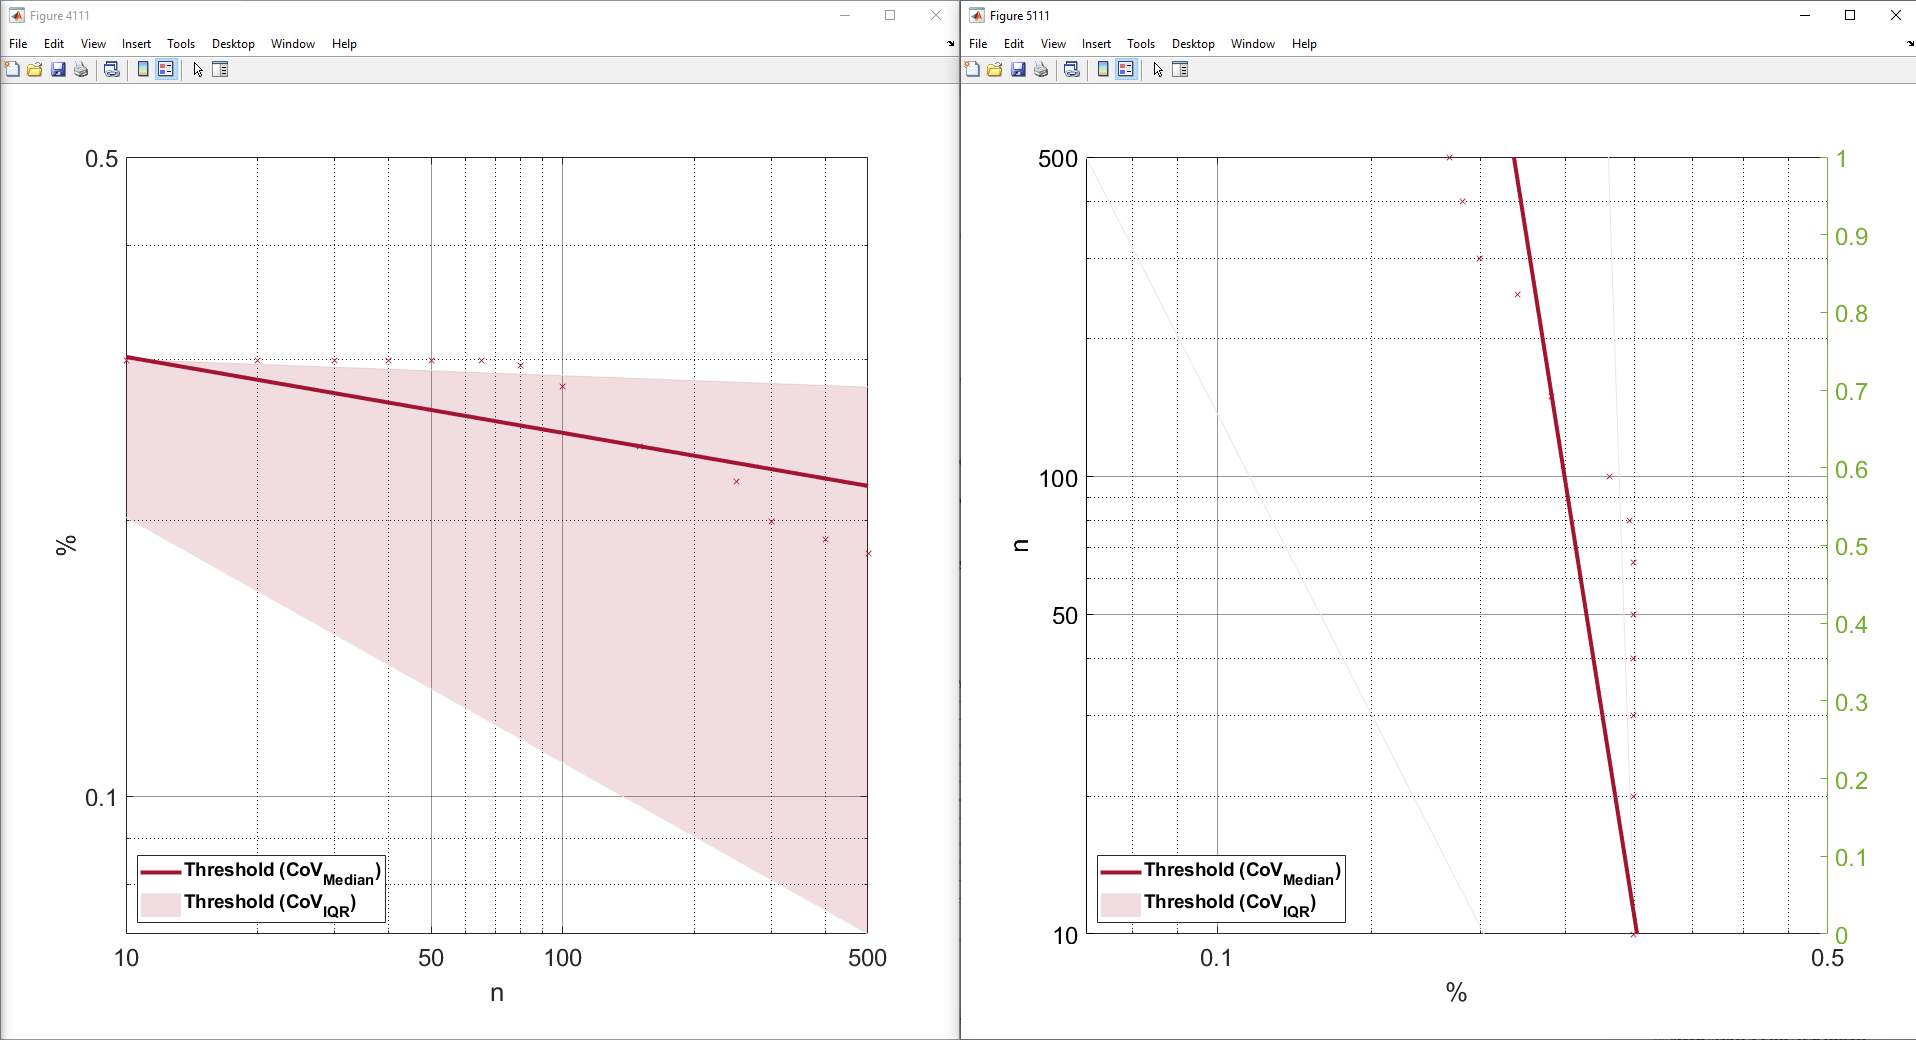Maximize the Figure 5111 window
The image size is (1916, 1040).
coord(1850,15)
